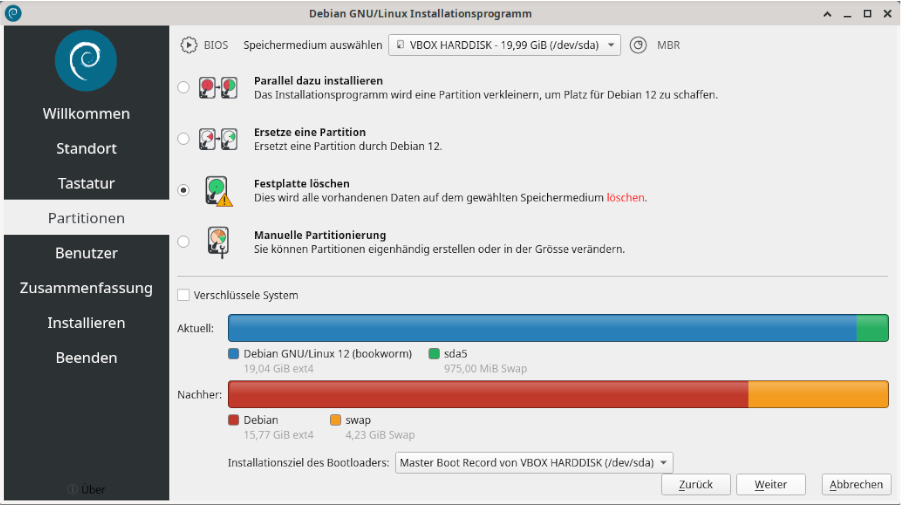Click the 'Manuelle Partitionierung' option title
901x505 pixels.
click(320, 235)
